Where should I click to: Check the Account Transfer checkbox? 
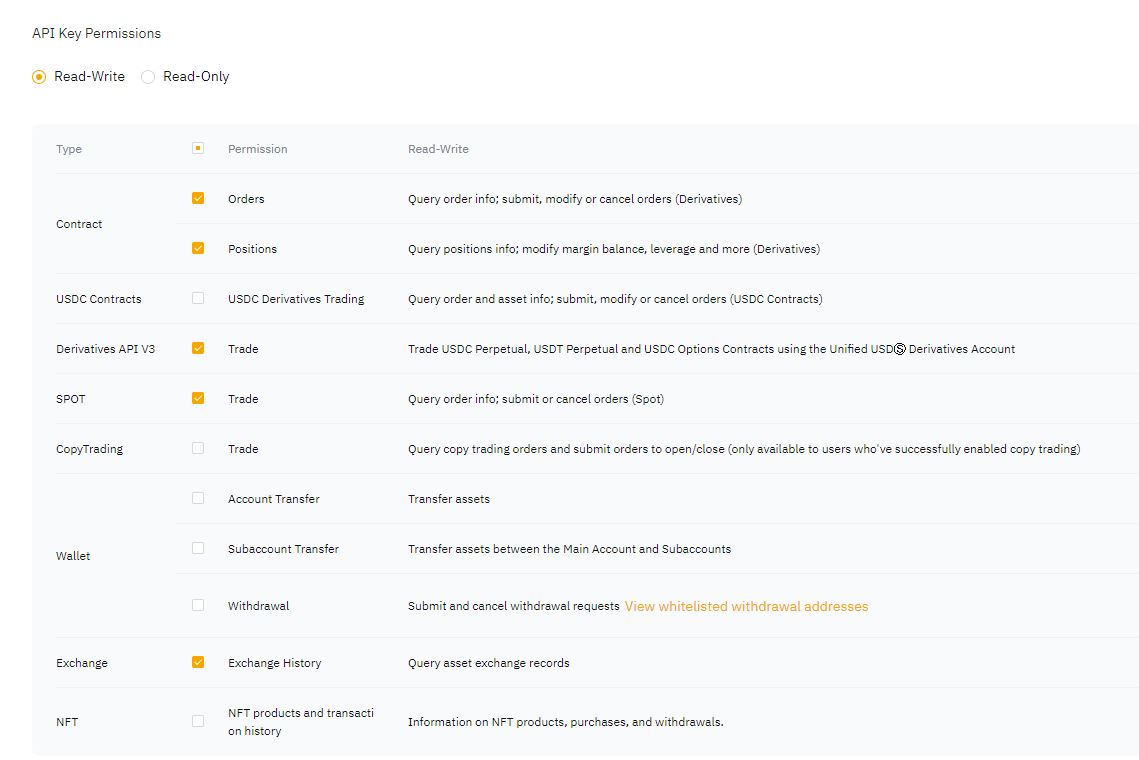click(198, 498)
